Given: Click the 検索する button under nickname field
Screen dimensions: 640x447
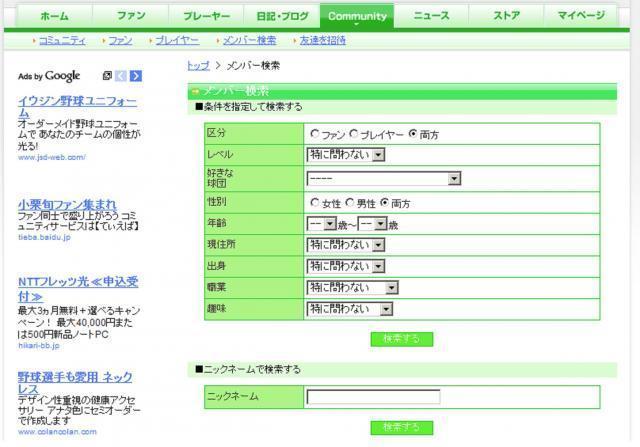Looking at the screenshot, I should pos(401,427).
